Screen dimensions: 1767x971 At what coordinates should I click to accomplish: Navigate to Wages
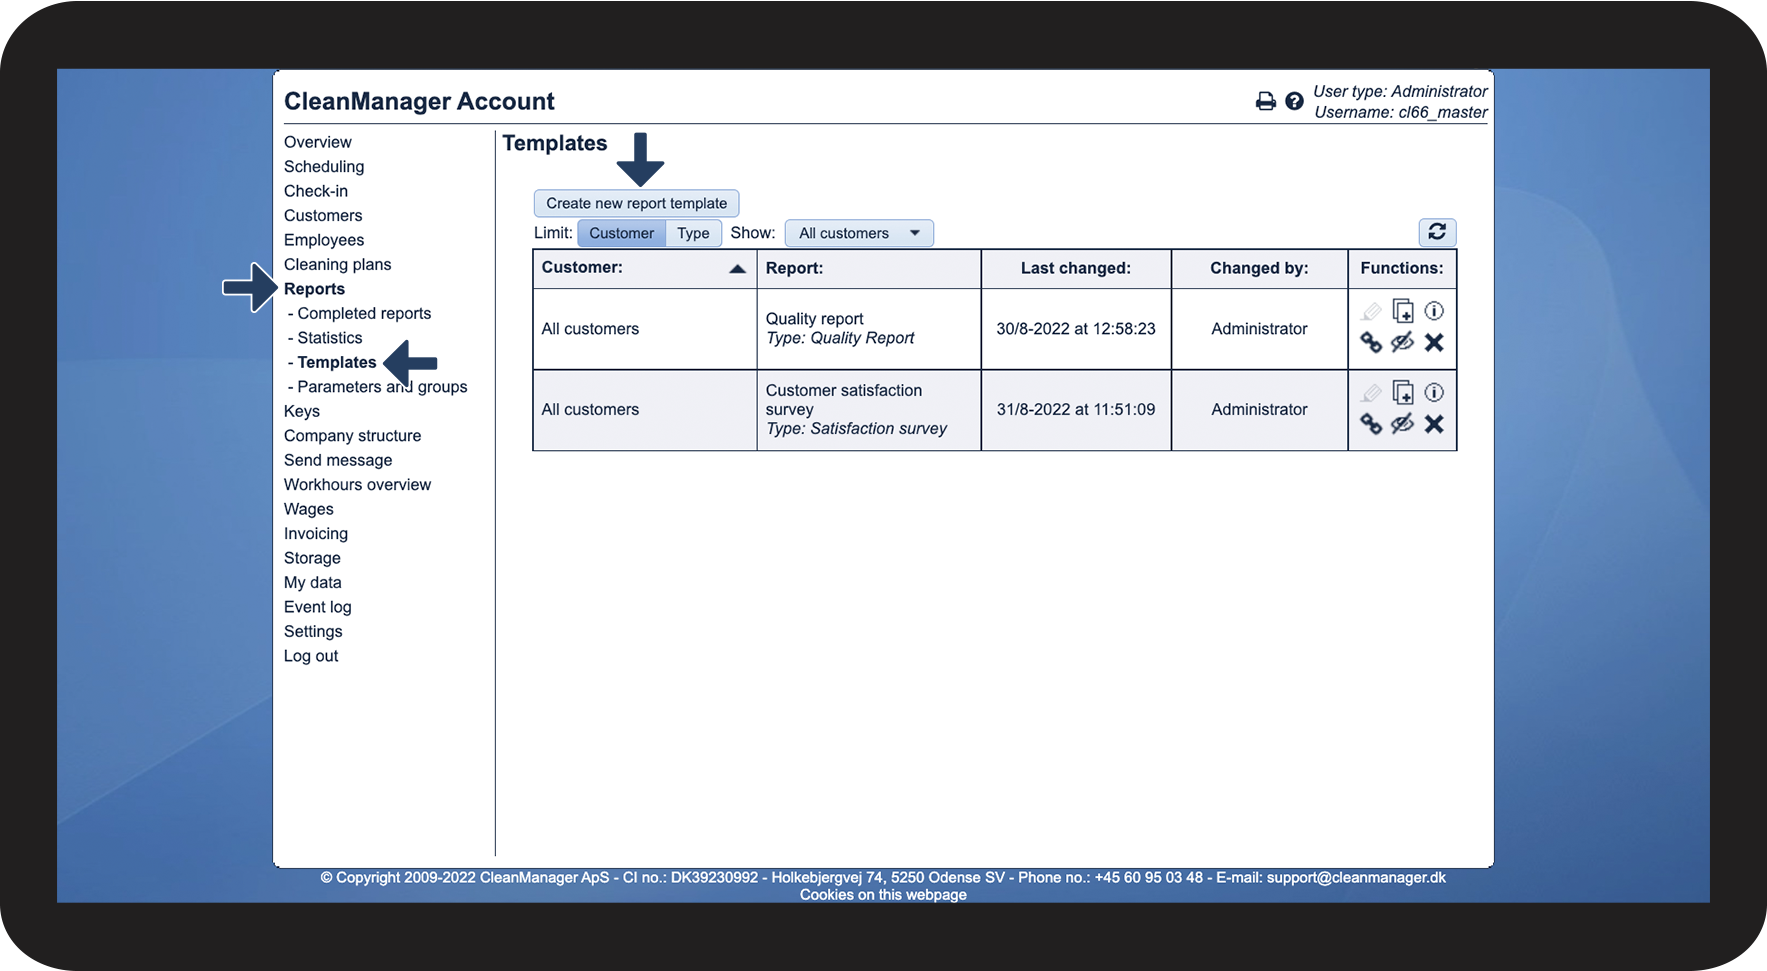click(x=309, y=509)
